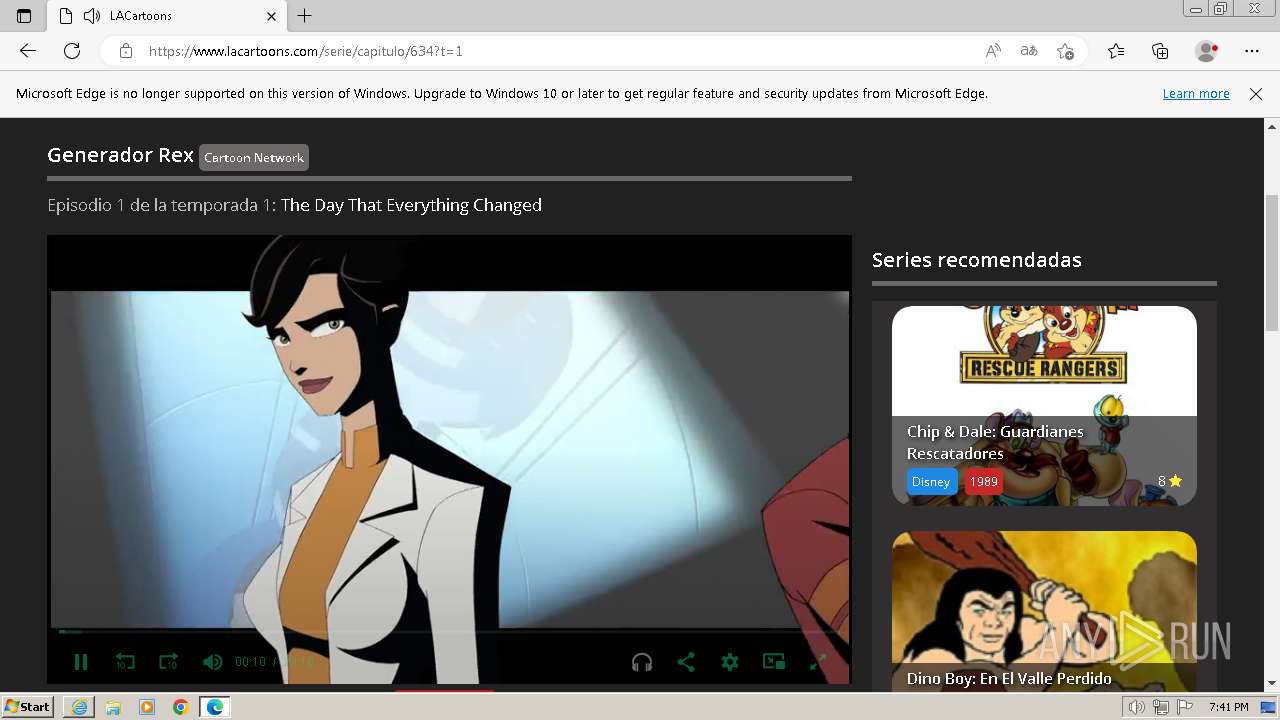Seek on the video progress bar
Viewport: 1280px width, 720px height.
(x=449, y=632)
